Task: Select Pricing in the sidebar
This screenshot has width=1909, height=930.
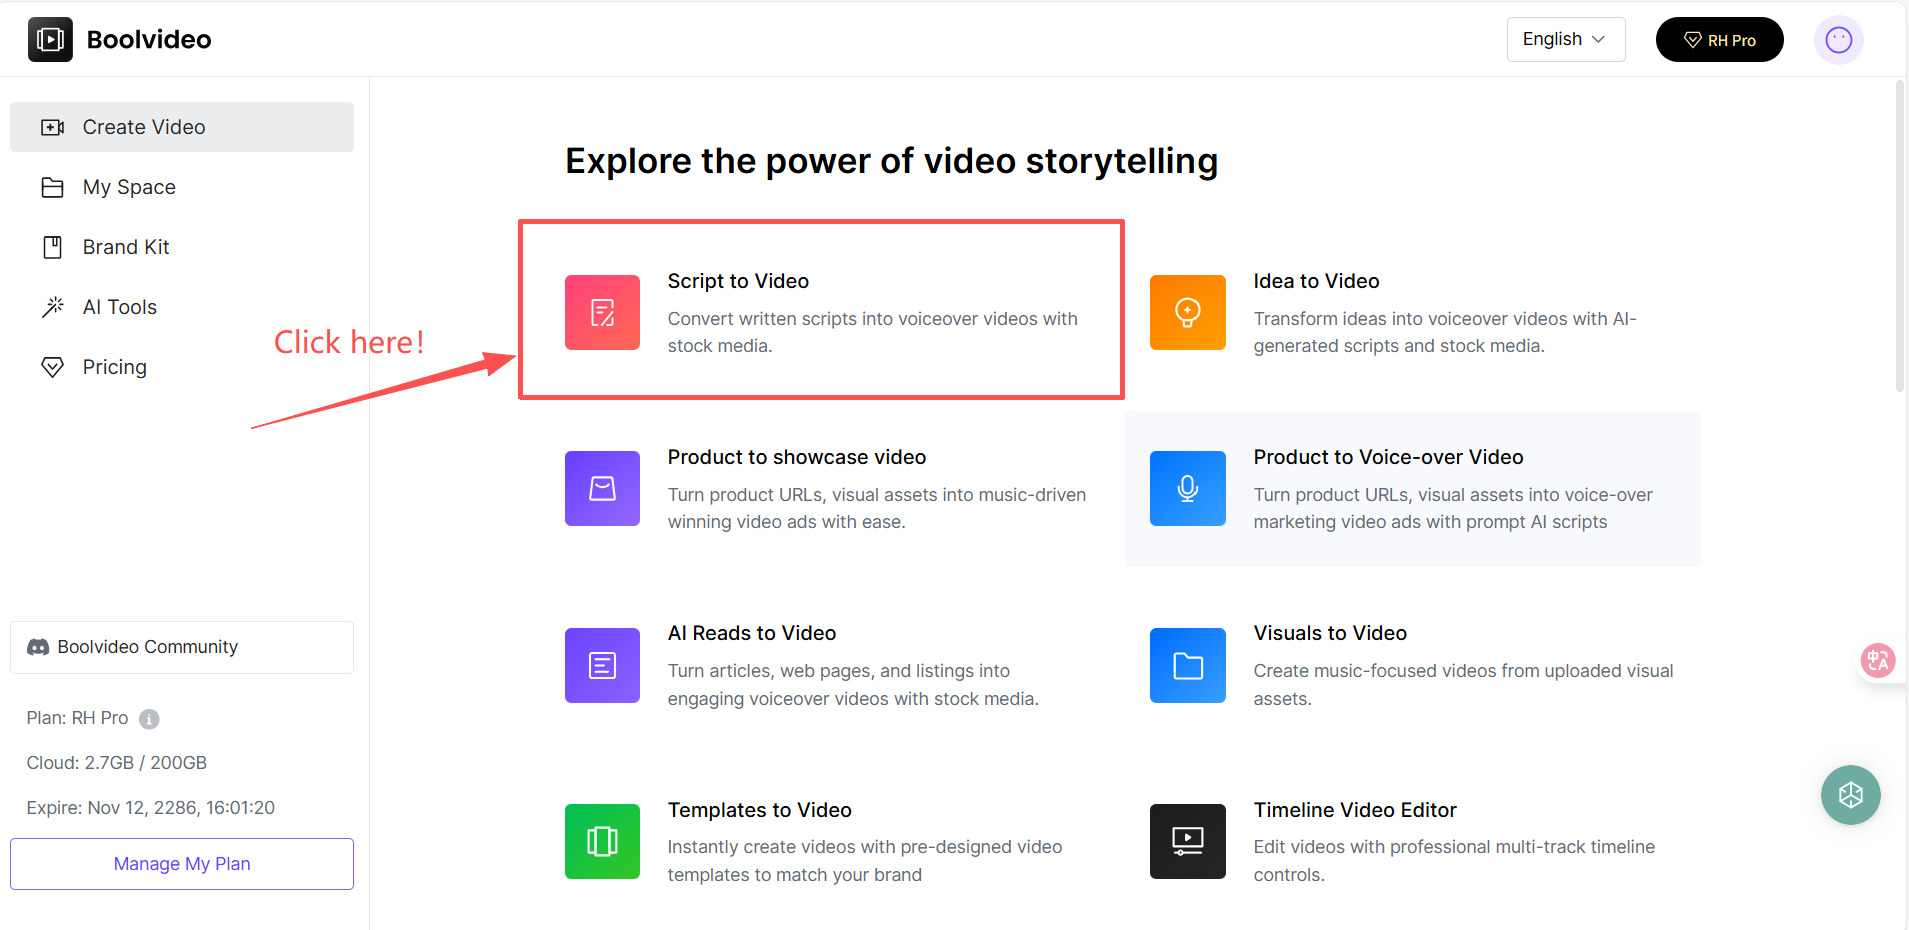Action: 114,367
